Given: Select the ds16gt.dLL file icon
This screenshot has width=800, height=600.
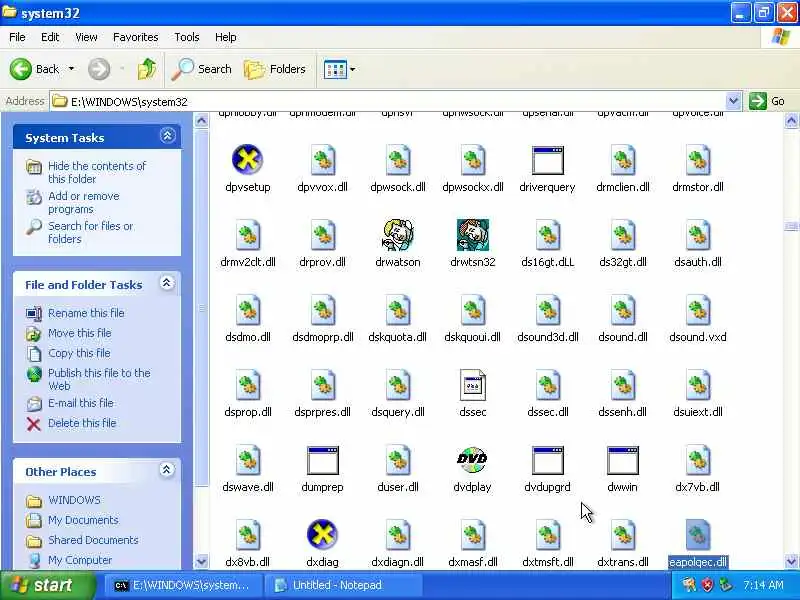Looking at the screenshot, I should [x=547, y=235].
